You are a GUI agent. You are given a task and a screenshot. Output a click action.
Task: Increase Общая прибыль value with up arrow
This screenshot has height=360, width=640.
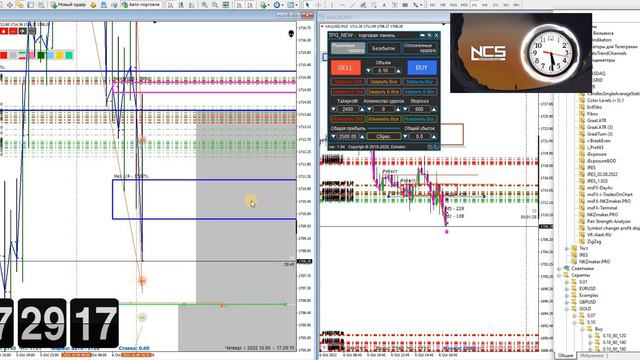click(x=362, y=137)
